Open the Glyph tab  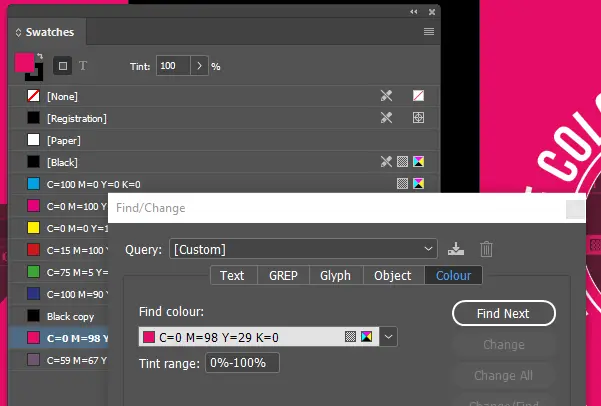[x=335, y=275]
